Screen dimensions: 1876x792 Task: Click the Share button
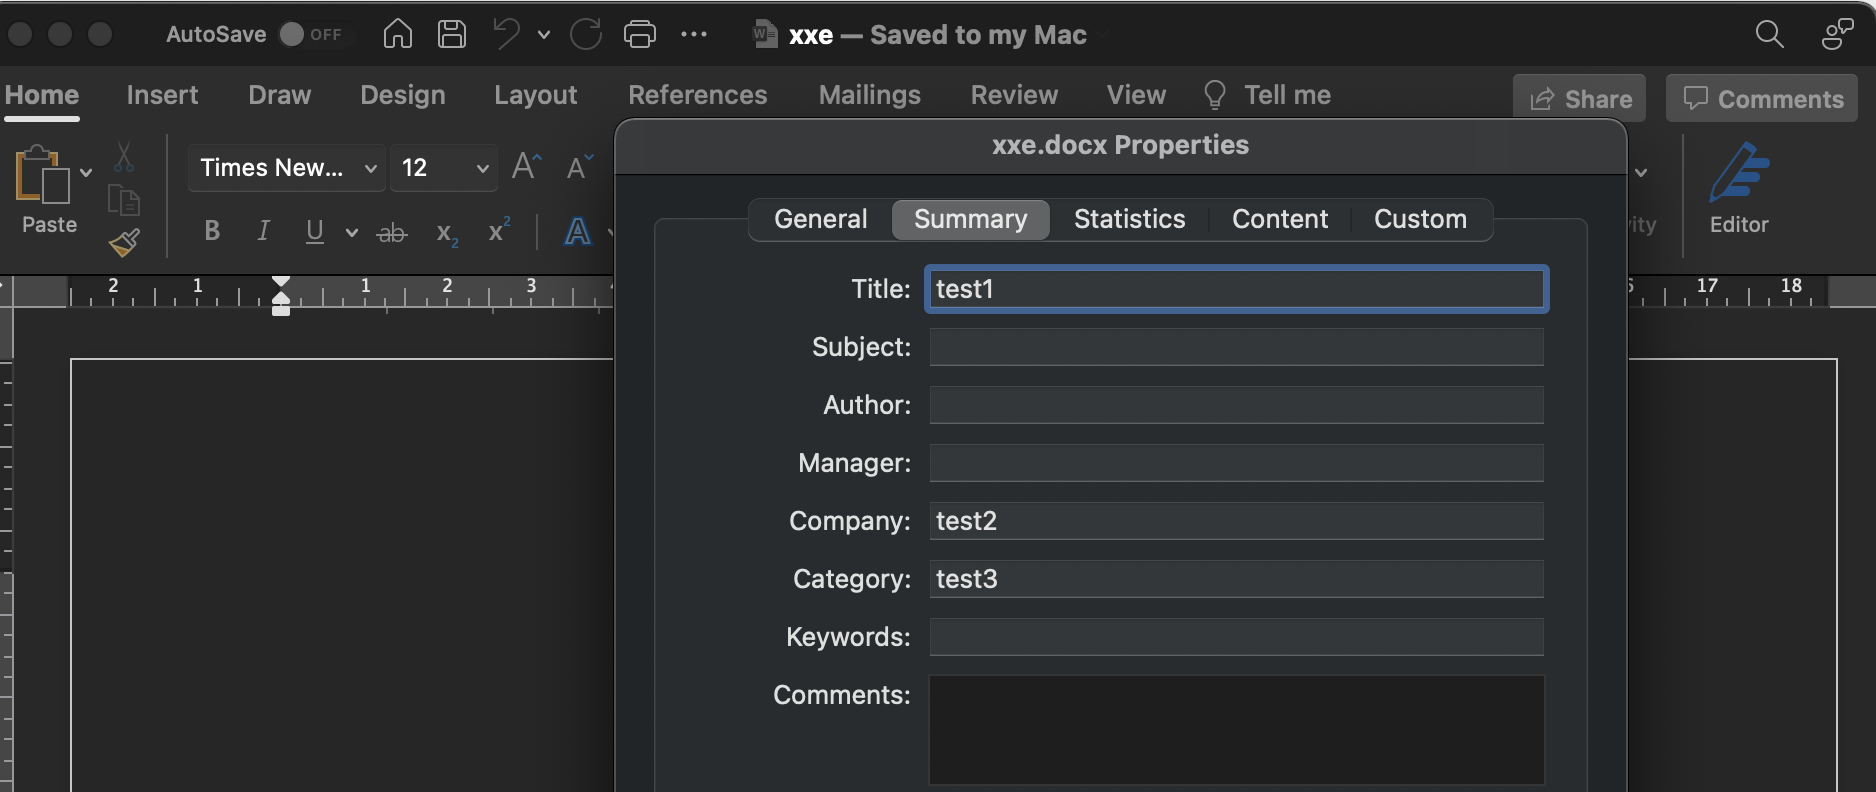(x=1580, y=99)
